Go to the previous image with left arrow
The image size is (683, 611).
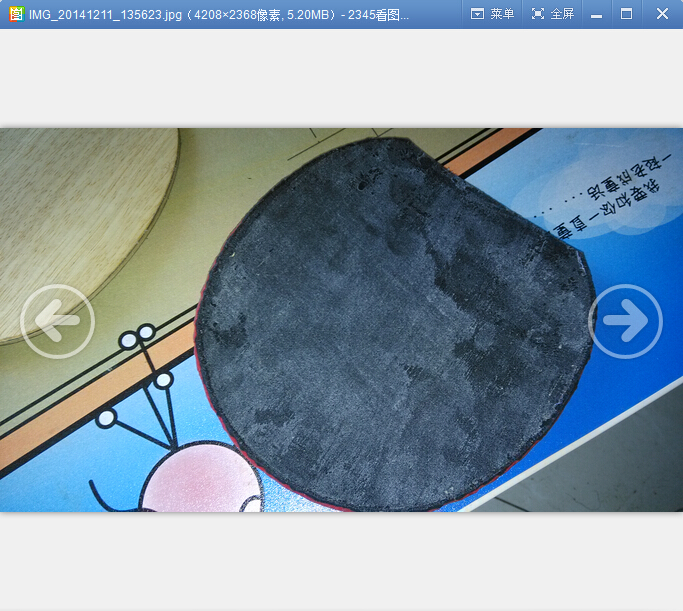click(x=57, y=321)
